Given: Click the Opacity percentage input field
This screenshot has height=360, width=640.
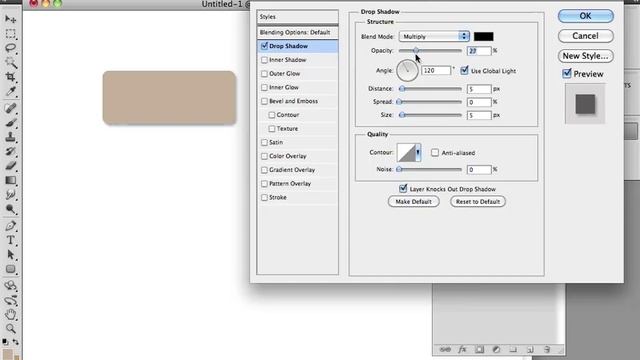Looking at the screenshot, I should [x=479, y=51].
